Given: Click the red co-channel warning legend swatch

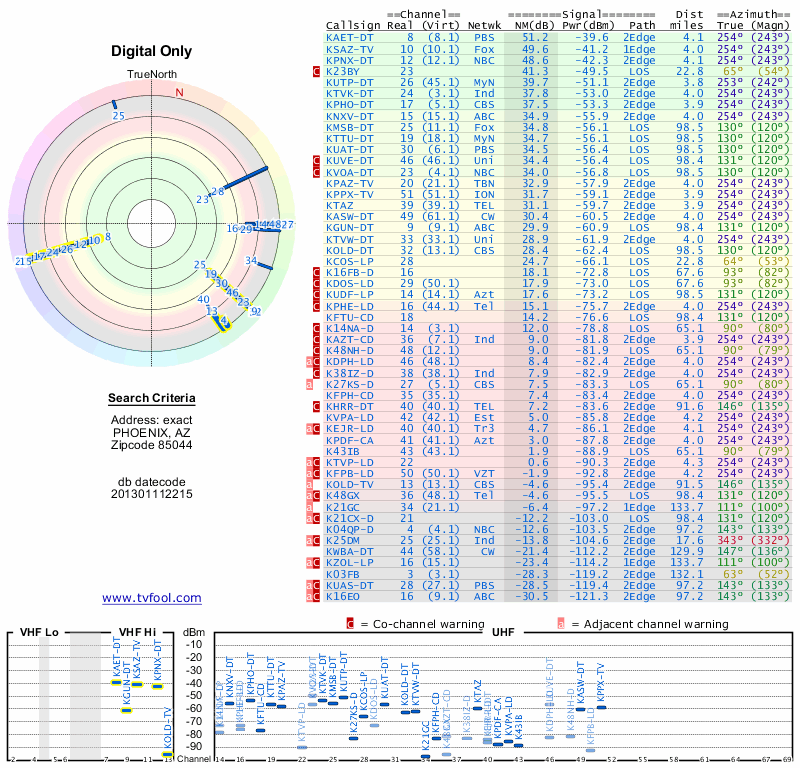Looking at the screenshot, I should [350, 624].
